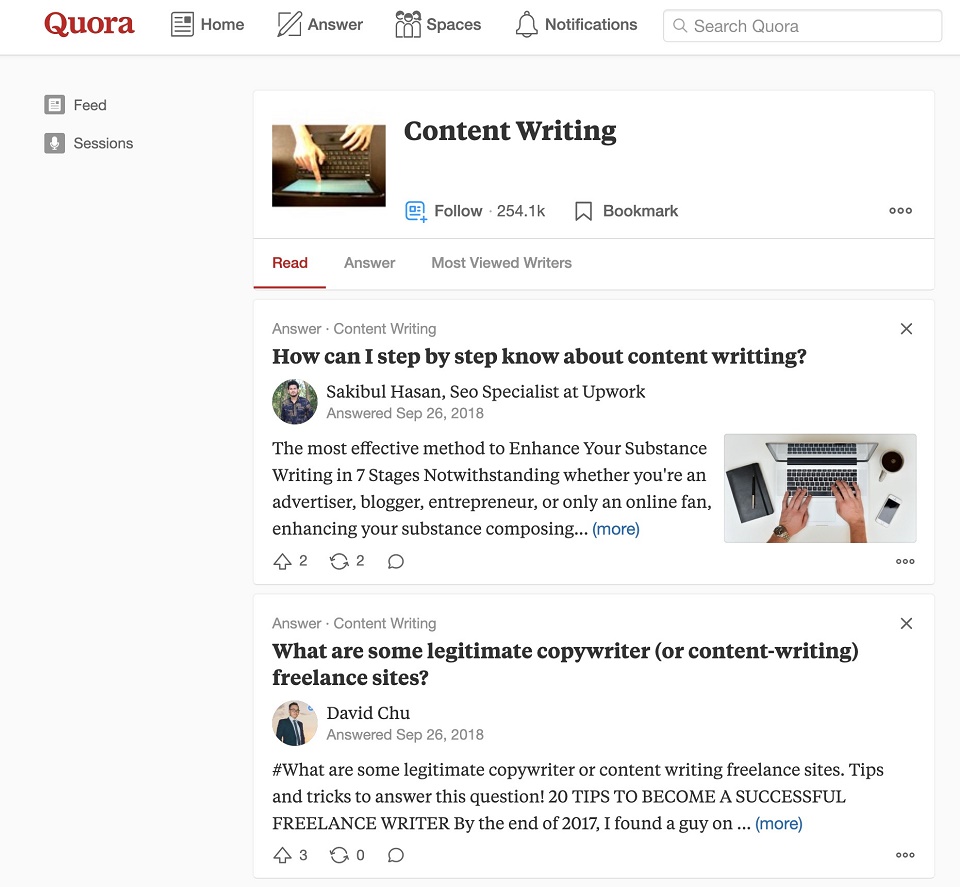Dismiss Sakibul Hasan's answer card
The image size is (960, 887).
point(906,329)
